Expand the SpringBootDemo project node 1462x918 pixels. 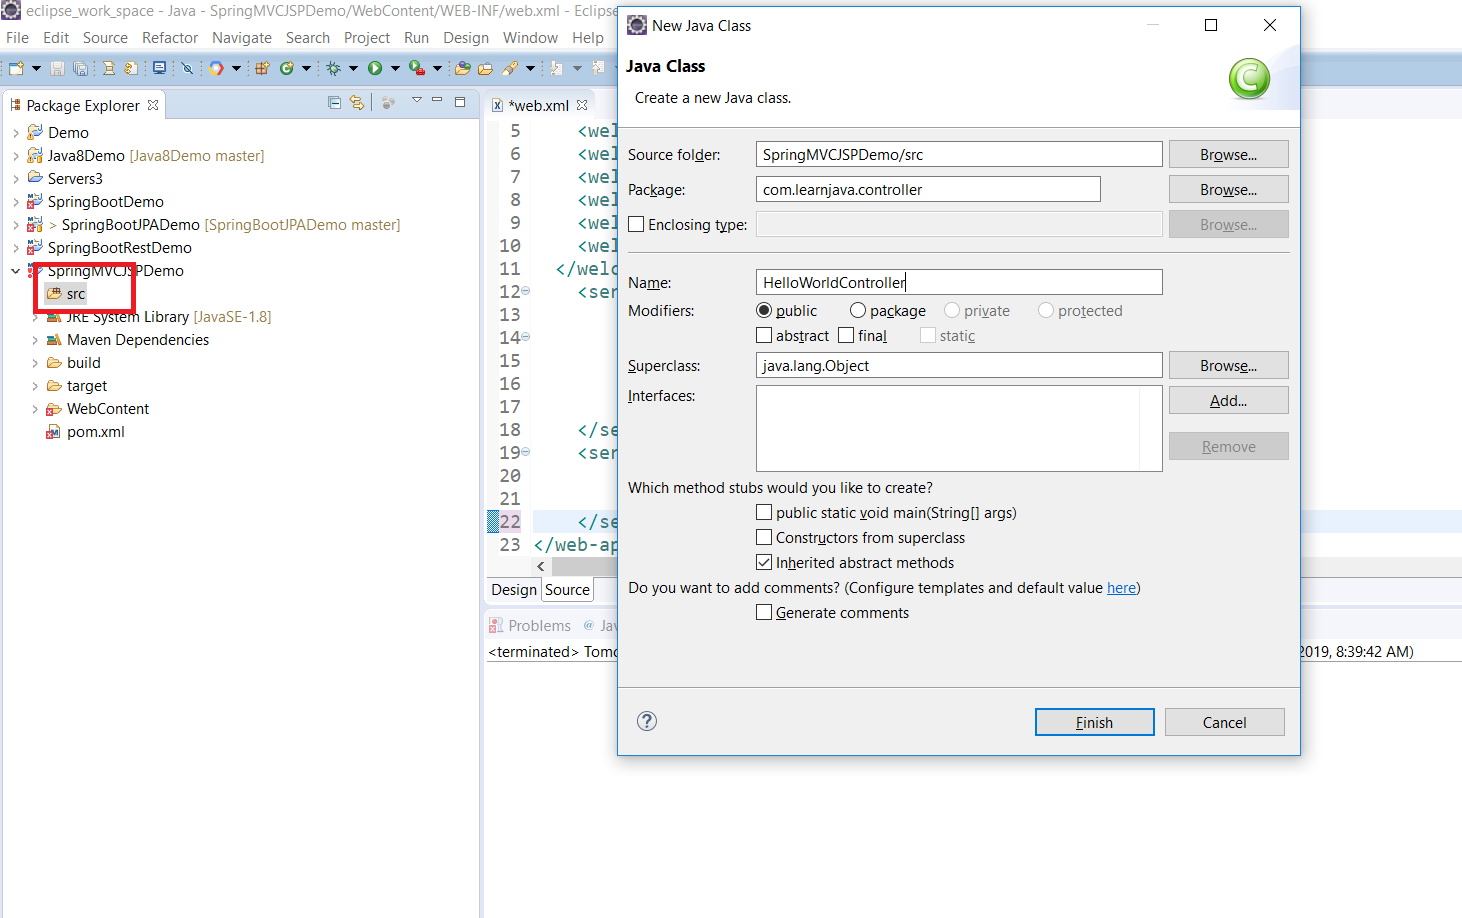(16, 202)
